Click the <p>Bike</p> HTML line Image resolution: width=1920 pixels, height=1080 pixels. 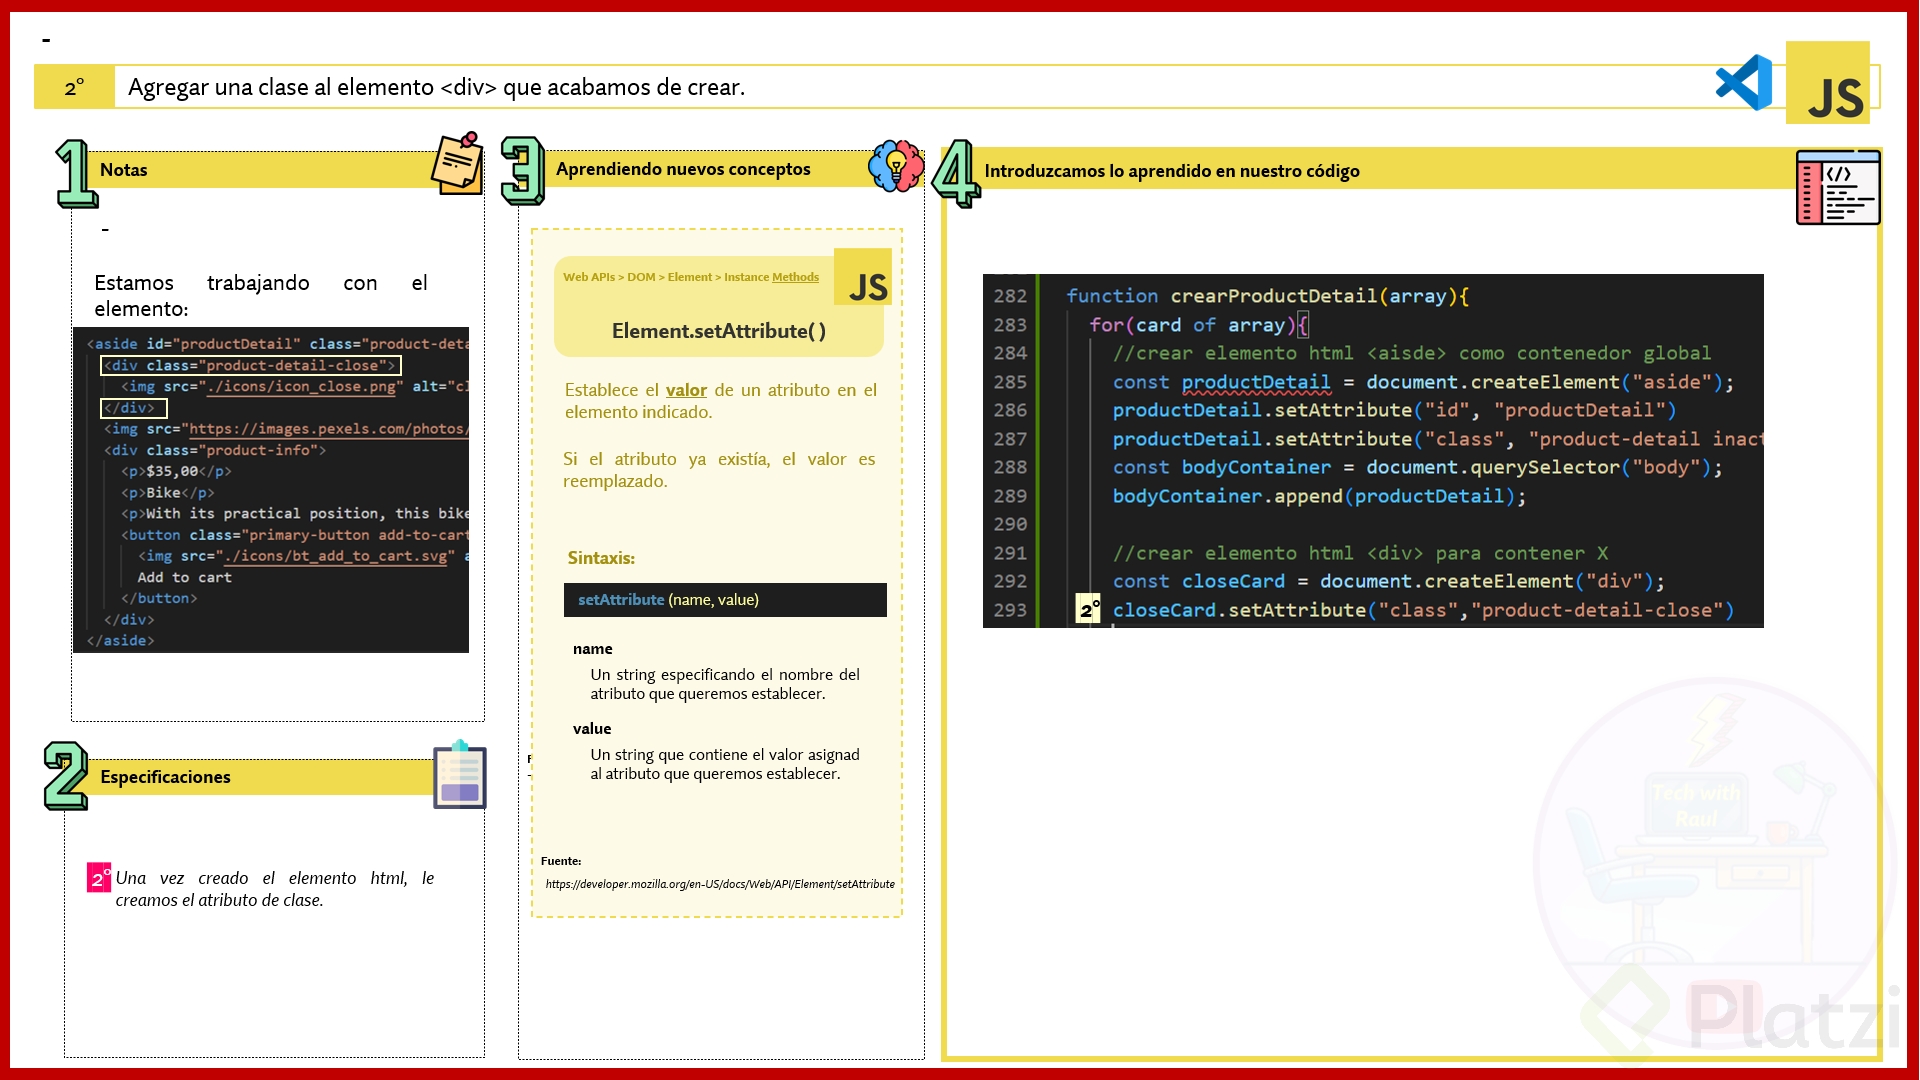168,492
